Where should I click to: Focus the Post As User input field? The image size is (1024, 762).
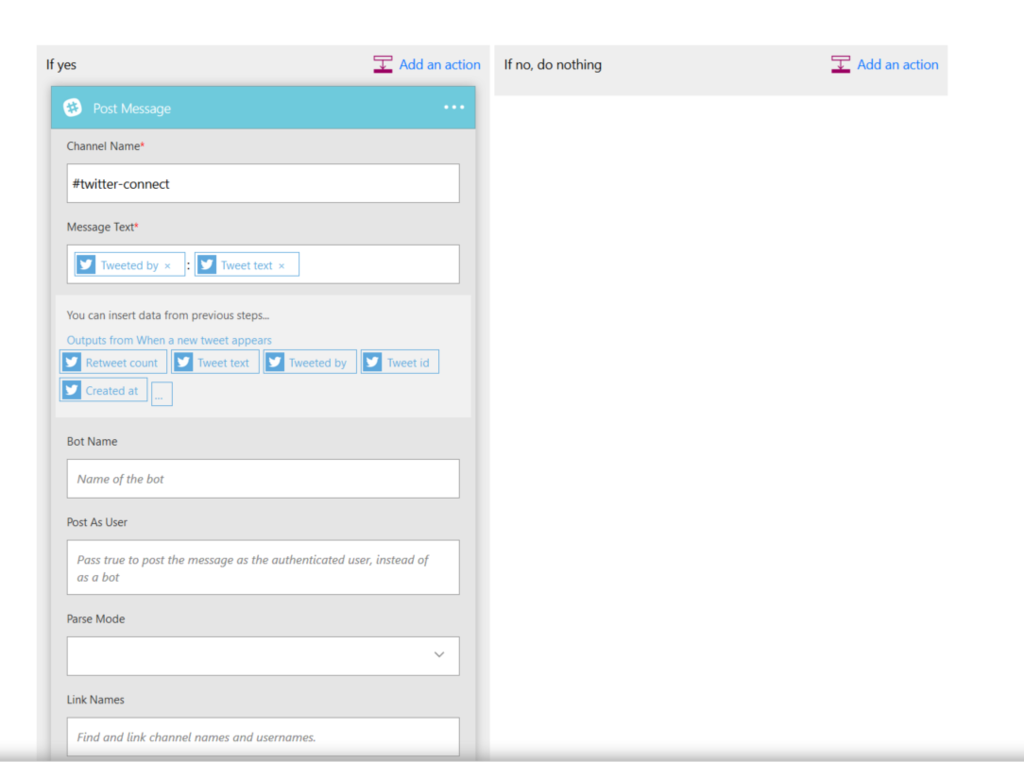pos(263,567)
